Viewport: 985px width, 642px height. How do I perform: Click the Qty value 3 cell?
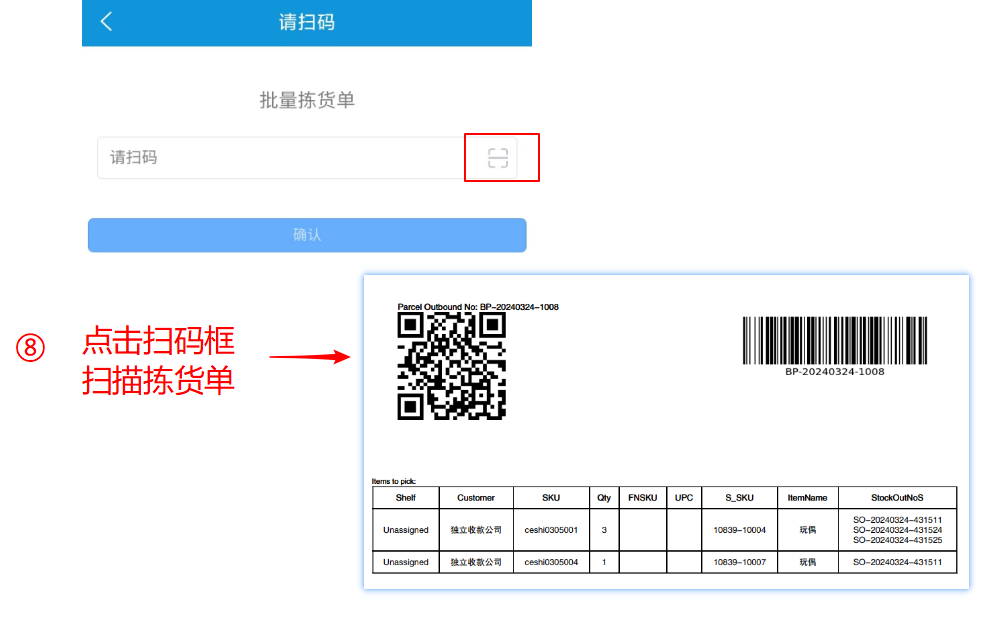[x=604, y=530]
